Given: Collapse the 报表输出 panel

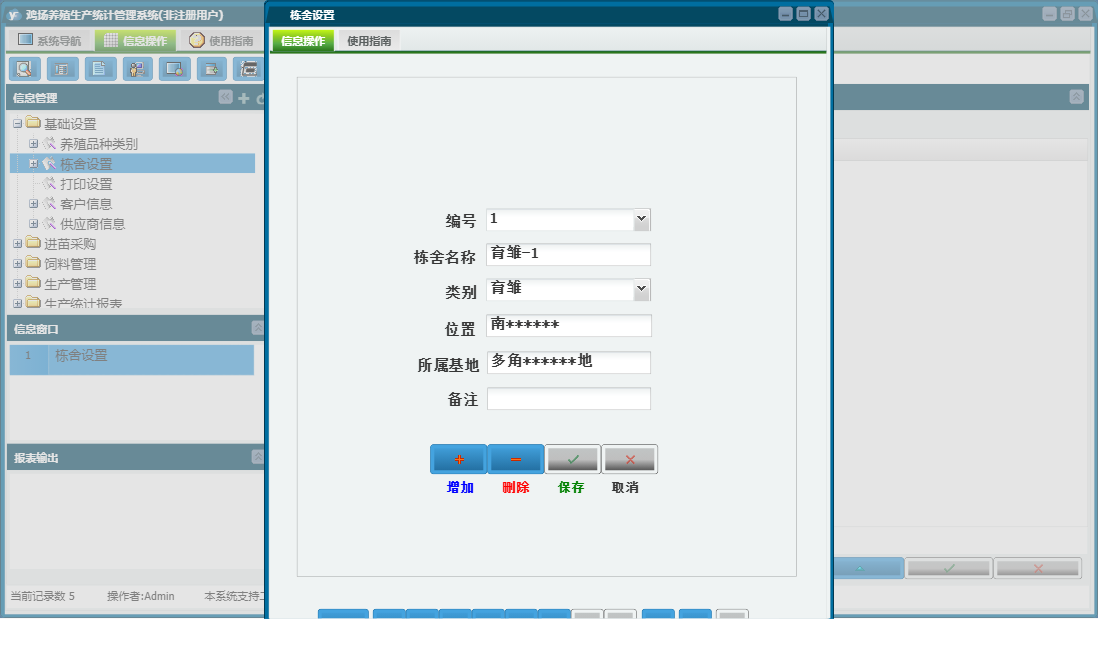Looking at the screenshot, I should (258, 457).
